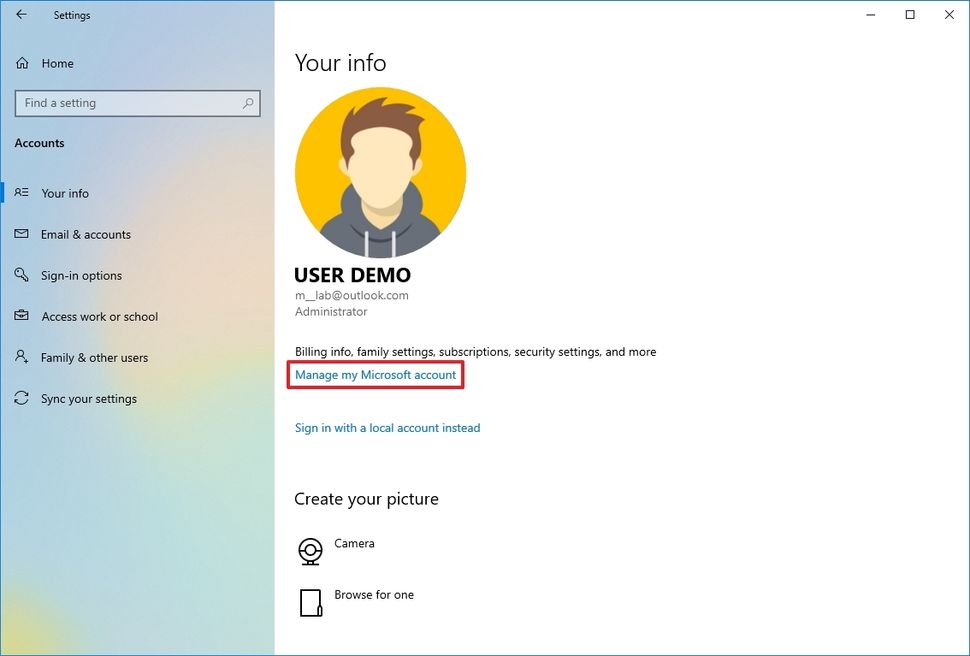The width and height of the screenshot is (970, 656).
Task: Click the Family & other users people icon
Action: coord(22,357)
